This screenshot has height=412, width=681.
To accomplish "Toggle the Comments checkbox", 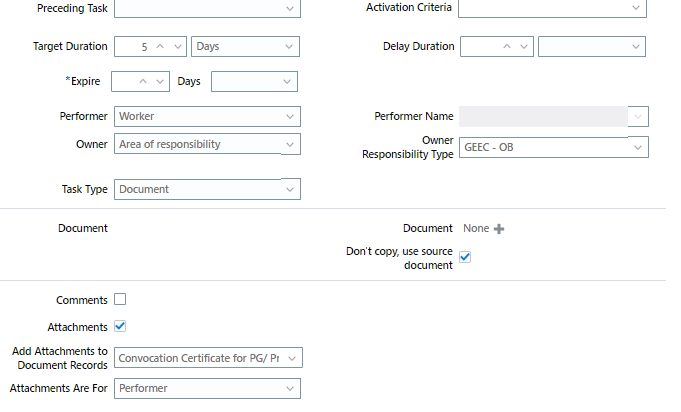I will pyautogui.click(x=120, y=299).
